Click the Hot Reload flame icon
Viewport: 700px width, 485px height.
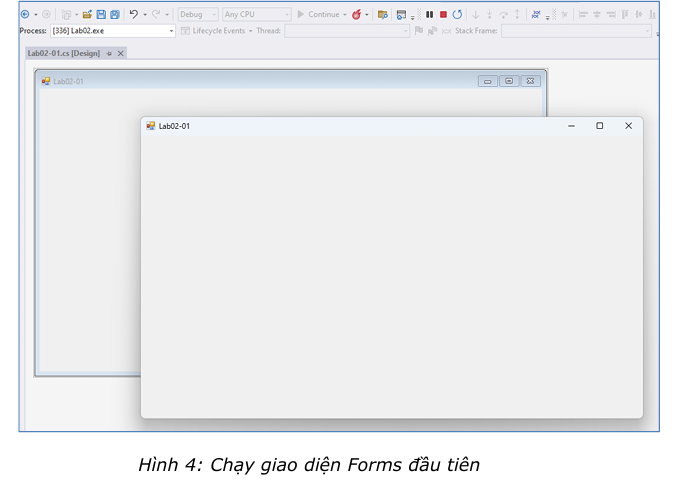coord(356,15)
